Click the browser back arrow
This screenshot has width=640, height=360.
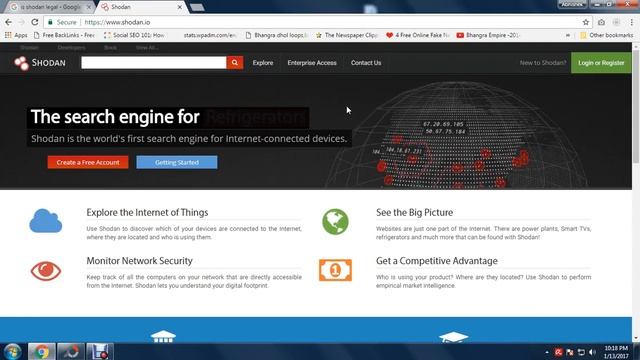coord(9,22)
